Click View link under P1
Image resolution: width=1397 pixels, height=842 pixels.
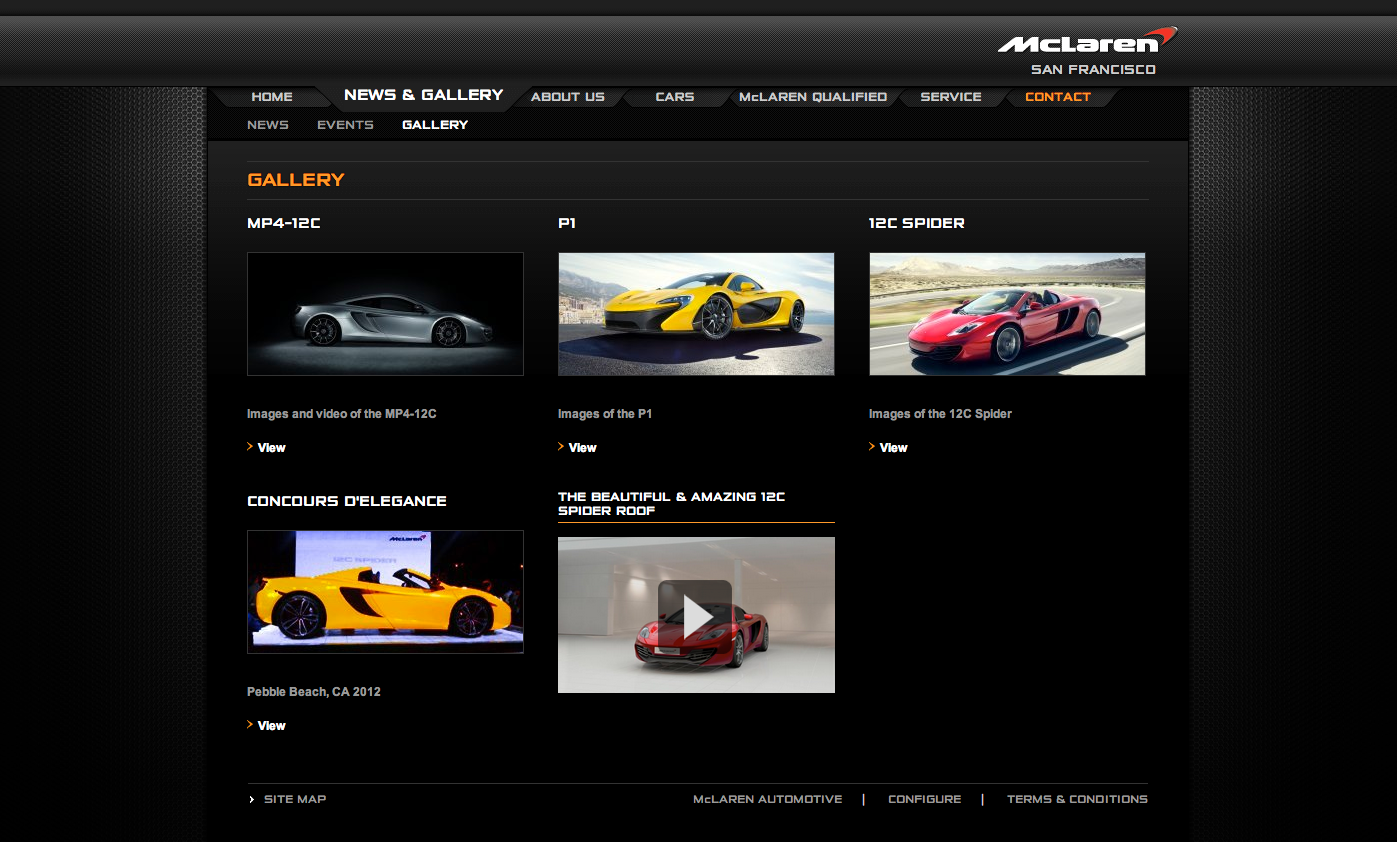click(x=583, y=448)
